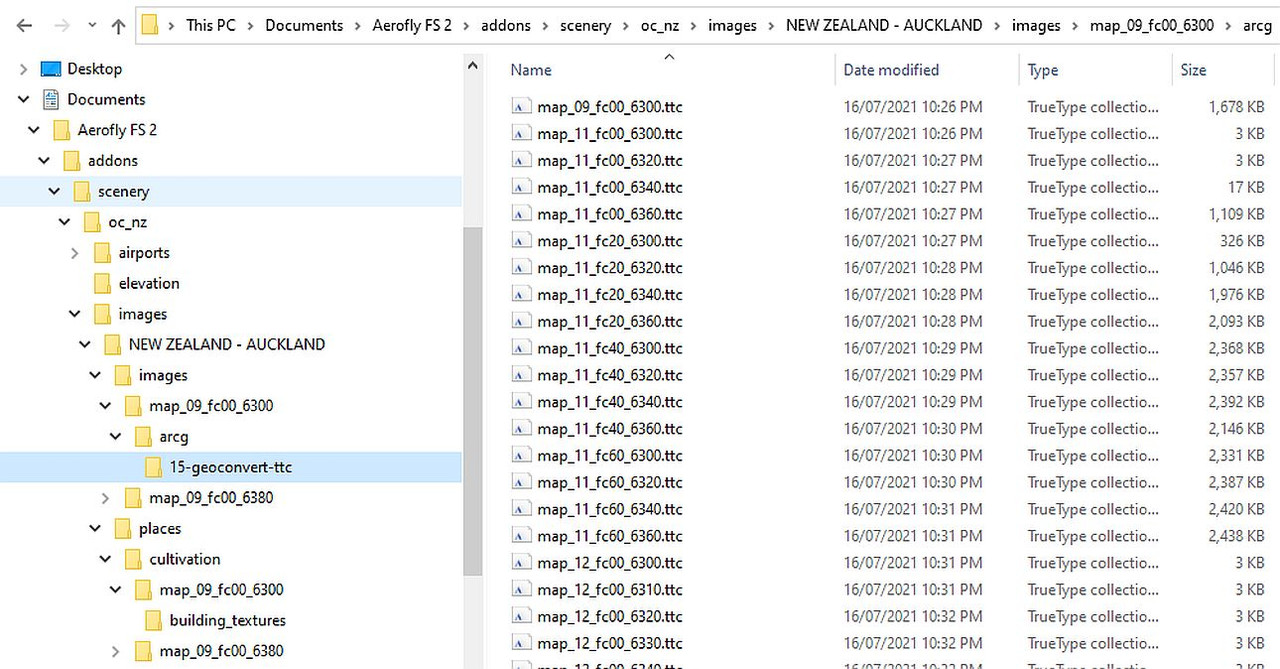
Task: Click the Desktop icon in tree
Action: coord(51,69)
